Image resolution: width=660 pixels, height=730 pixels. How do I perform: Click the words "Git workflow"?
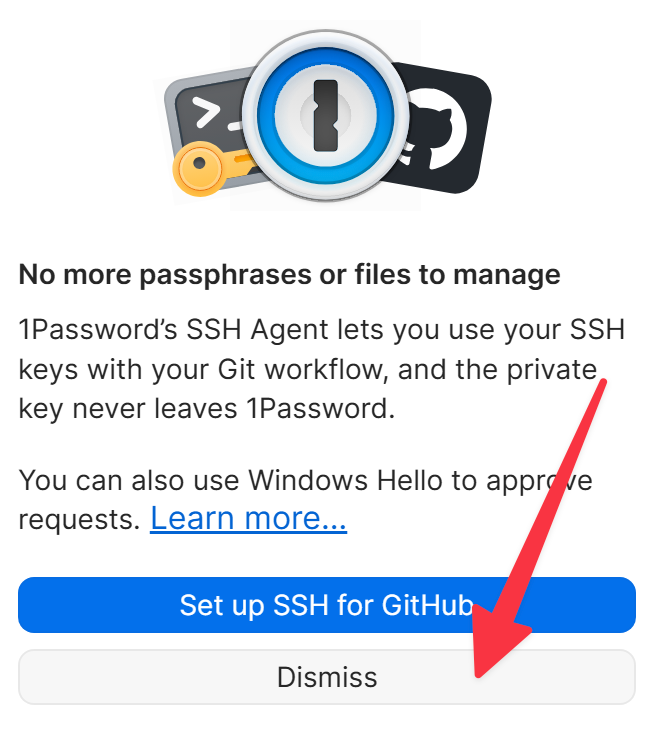tap(303, 370)
